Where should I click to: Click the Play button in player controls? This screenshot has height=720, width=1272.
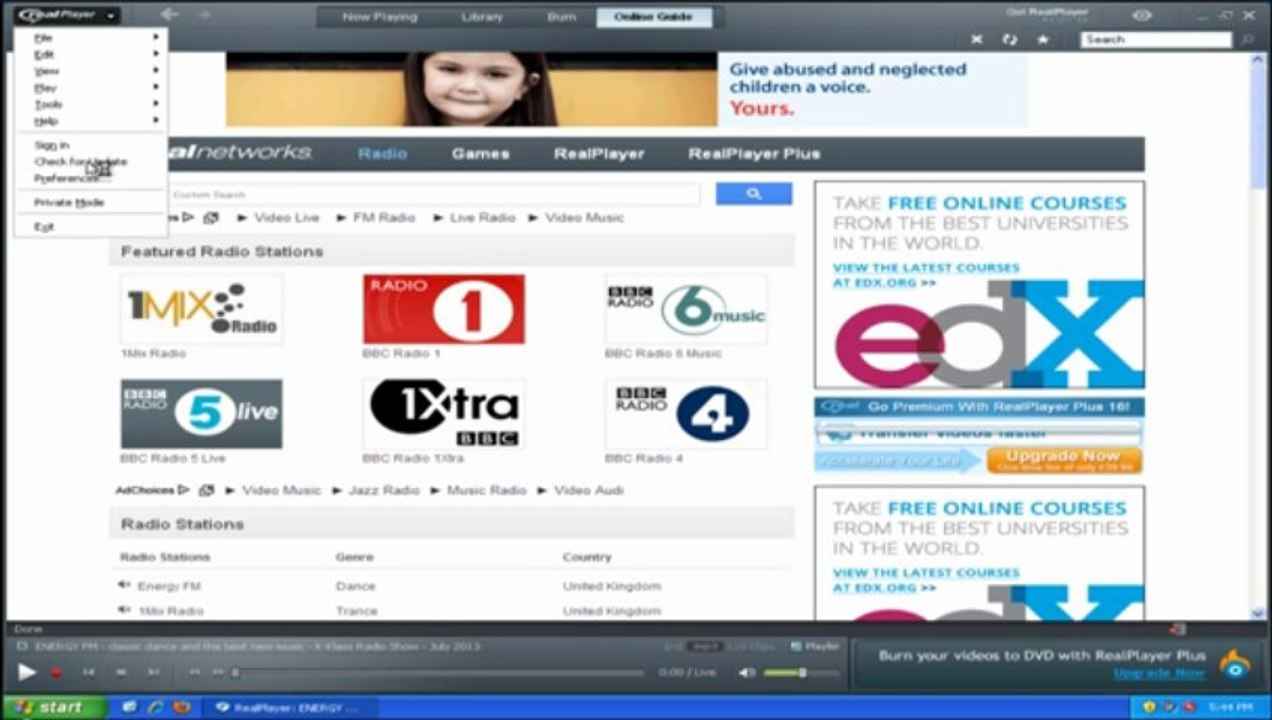coord(27,673)
